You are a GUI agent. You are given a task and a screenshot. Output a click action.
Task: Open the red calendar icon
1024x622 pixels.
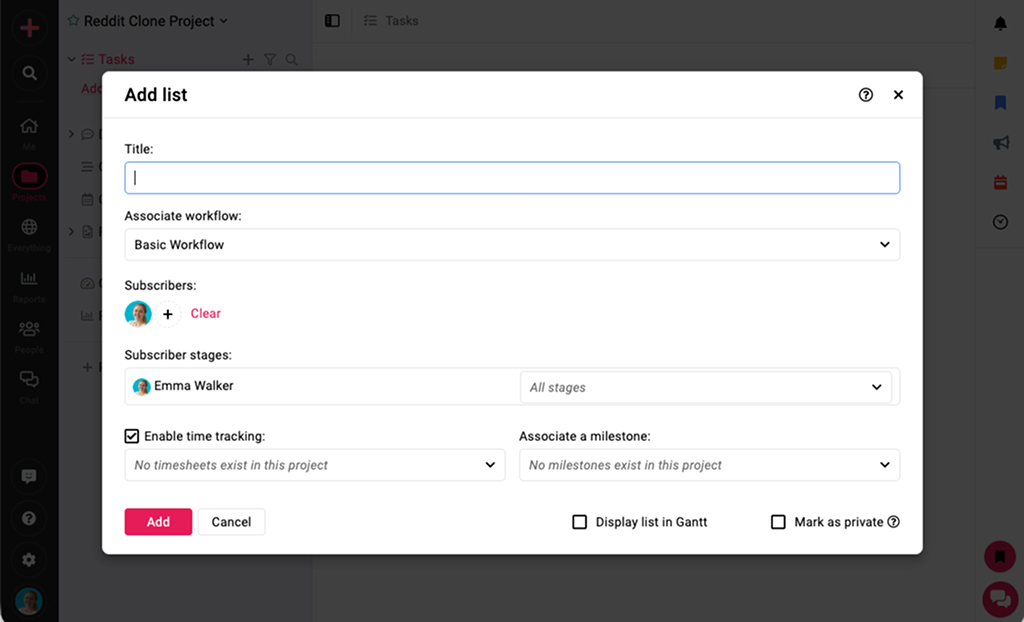1000,182
